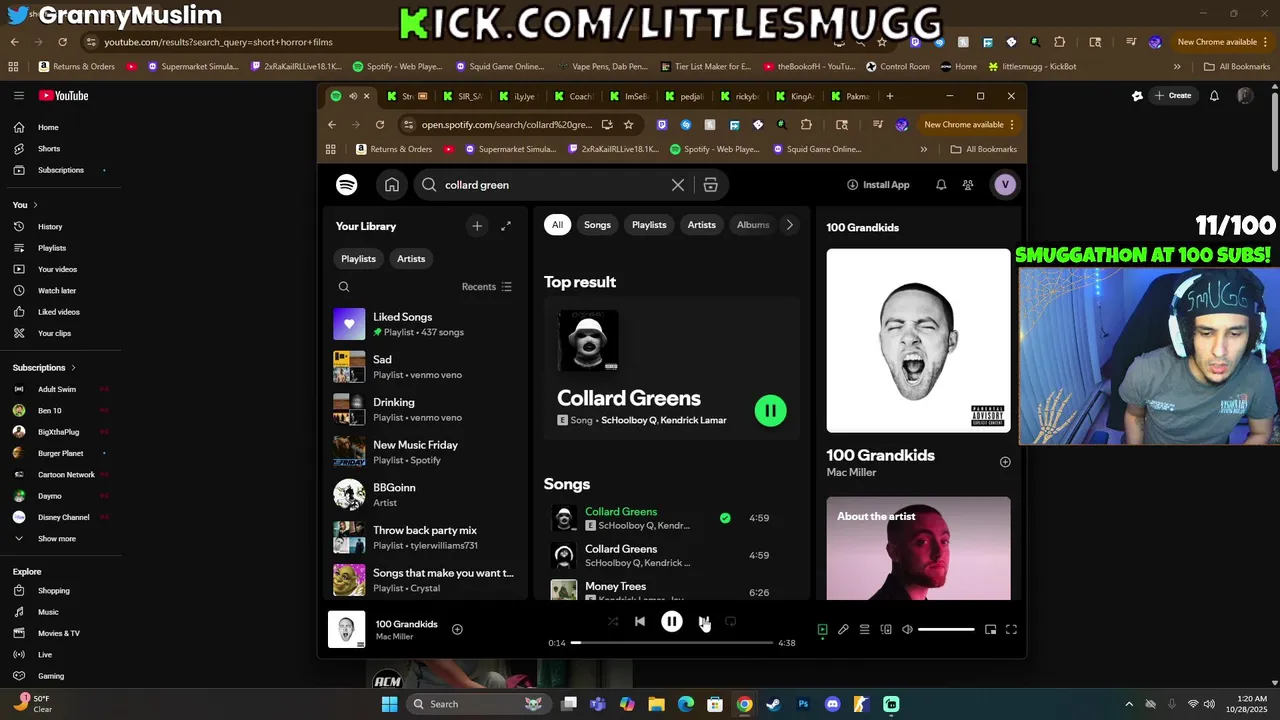Focus the Spotify search field
The image size is (1280, 720).
(555, 185)
